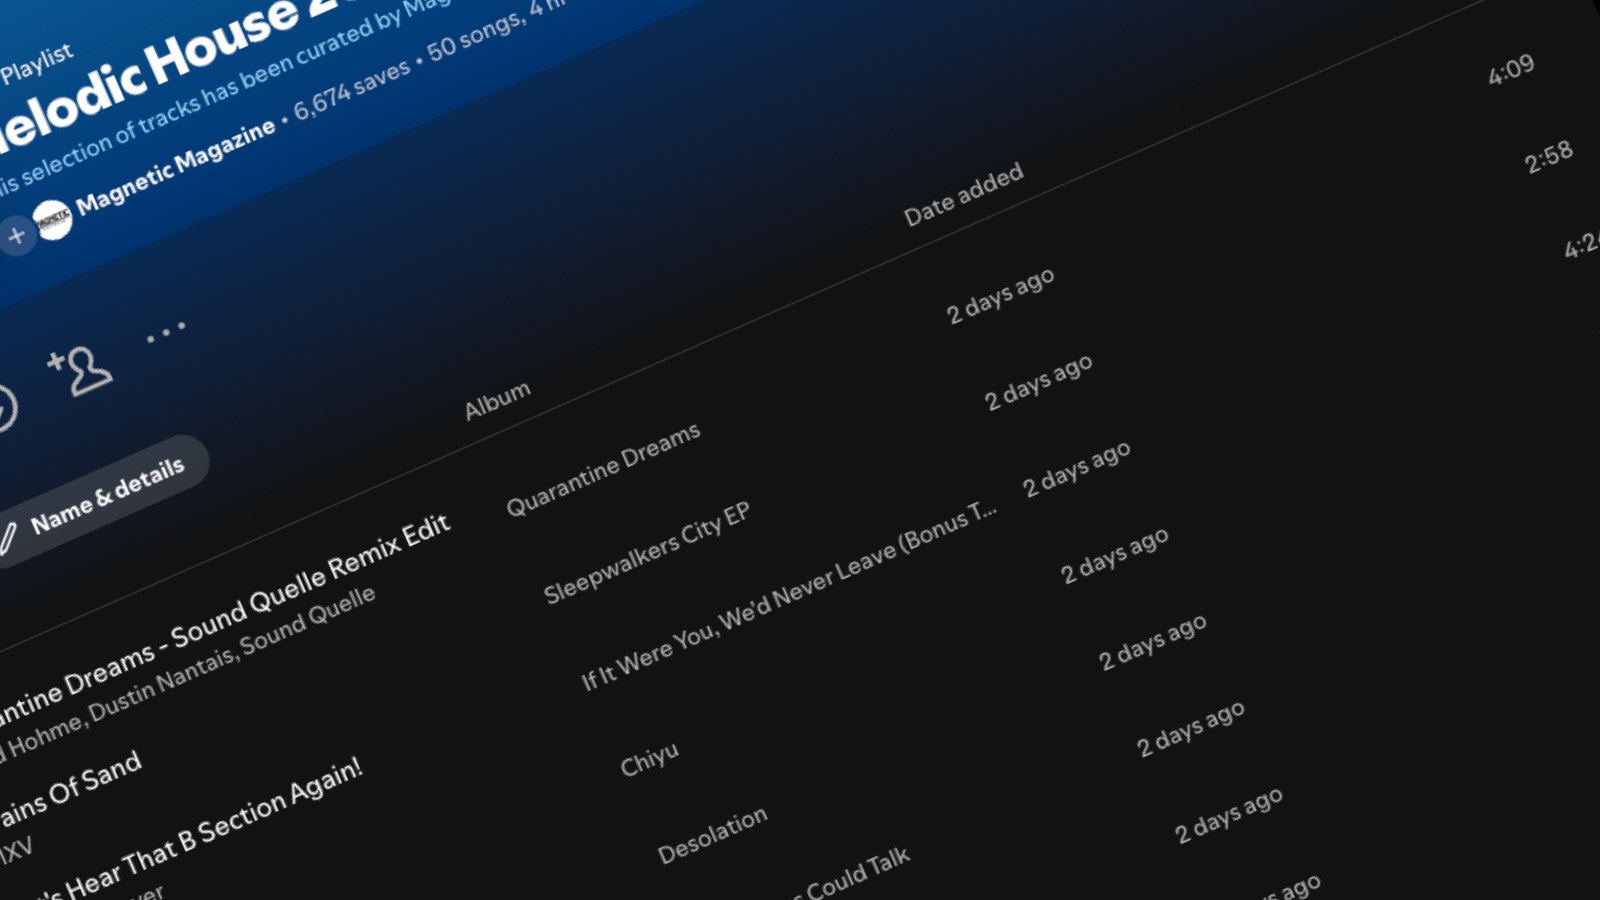This screenshot has height=900, width=1600.
Task: Open the album ending in 'Could Talk'
Action: pos(850,874)
